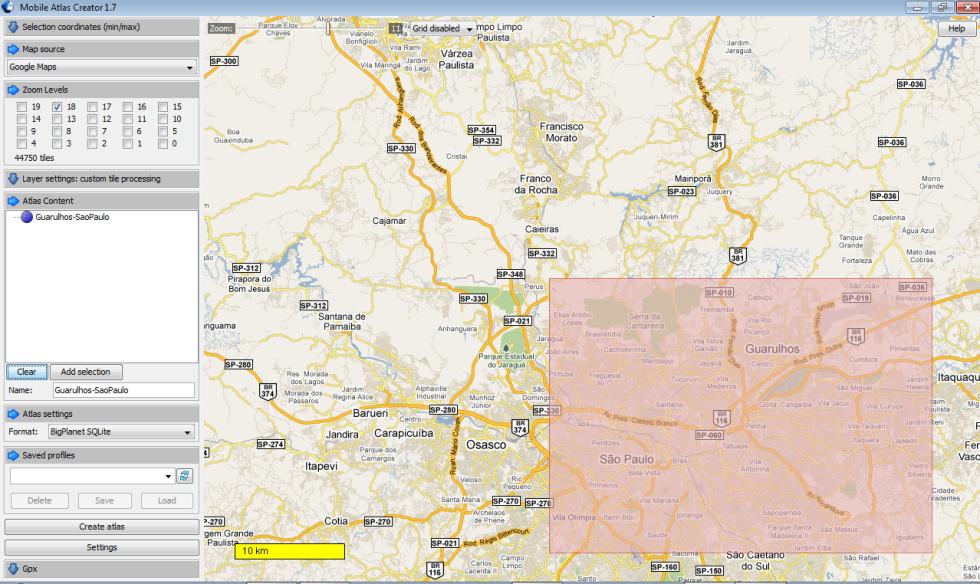Screen dimensions: 980x584
Task: Edit the atlas Name field
Action: coord(124,390)
